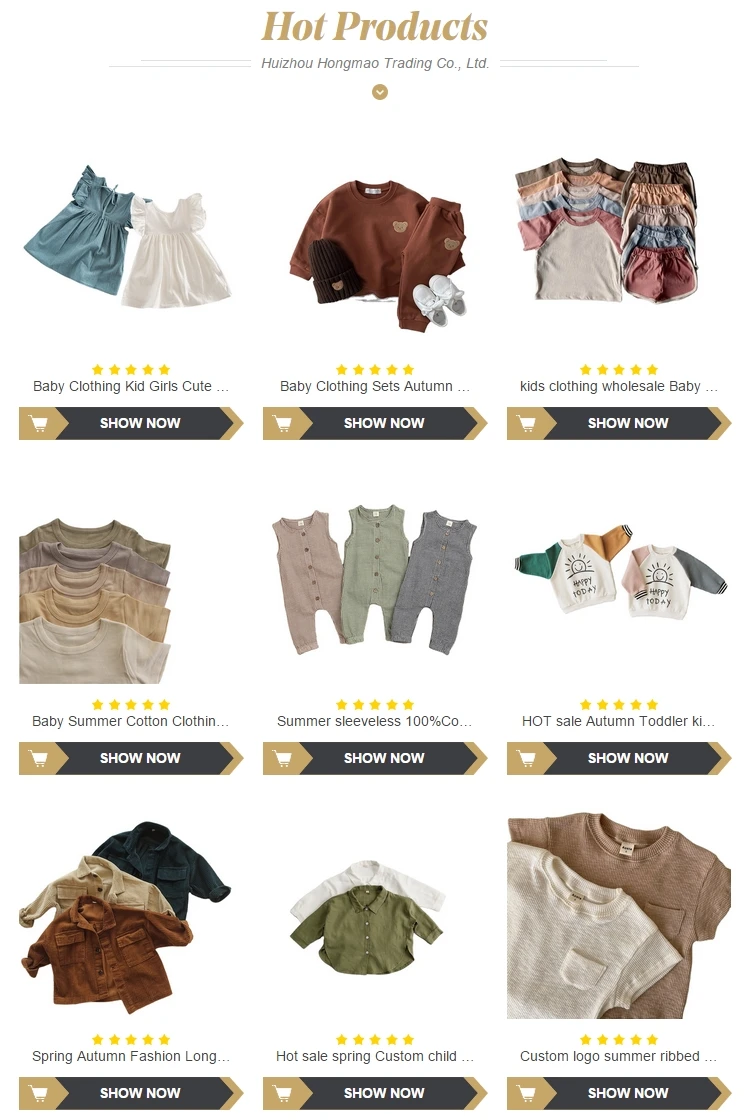View the corduroy jackets product image

click(125, 918)
